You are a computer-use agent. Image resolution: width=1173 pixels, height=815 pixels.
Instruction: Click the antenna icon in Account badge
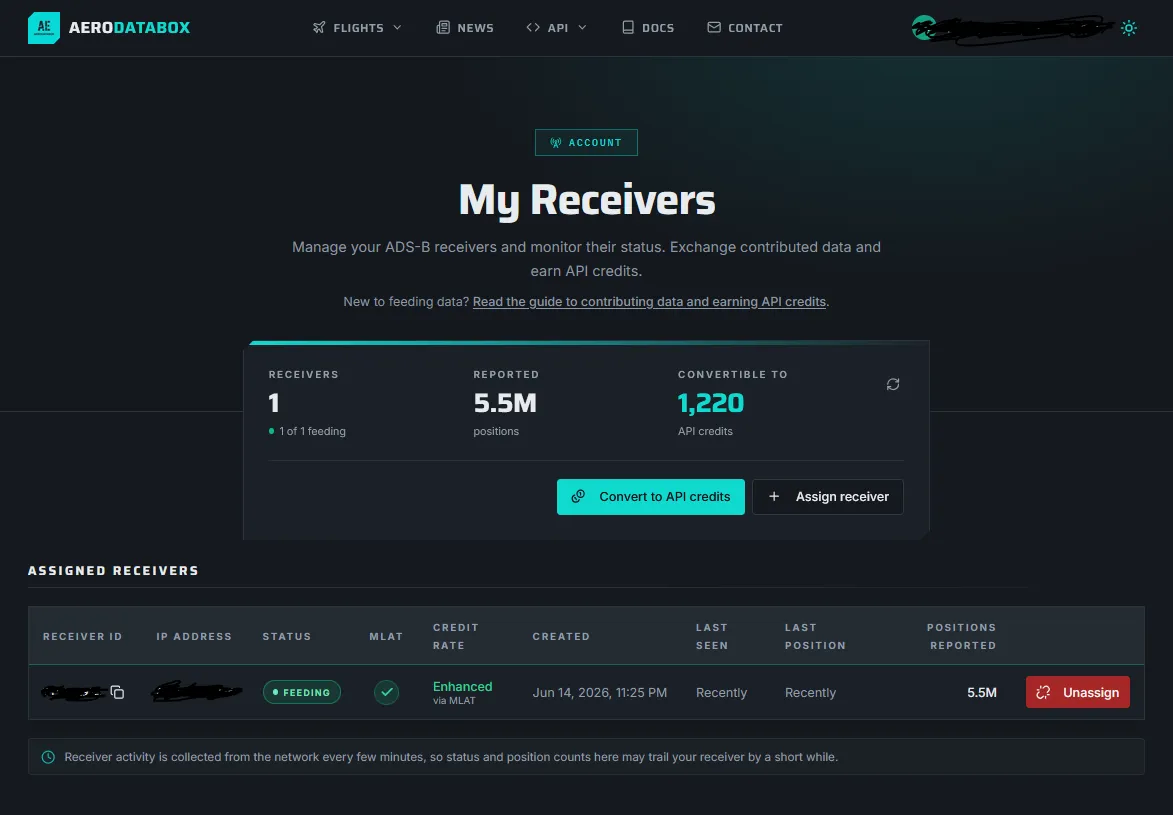click(x=556, y=142)
